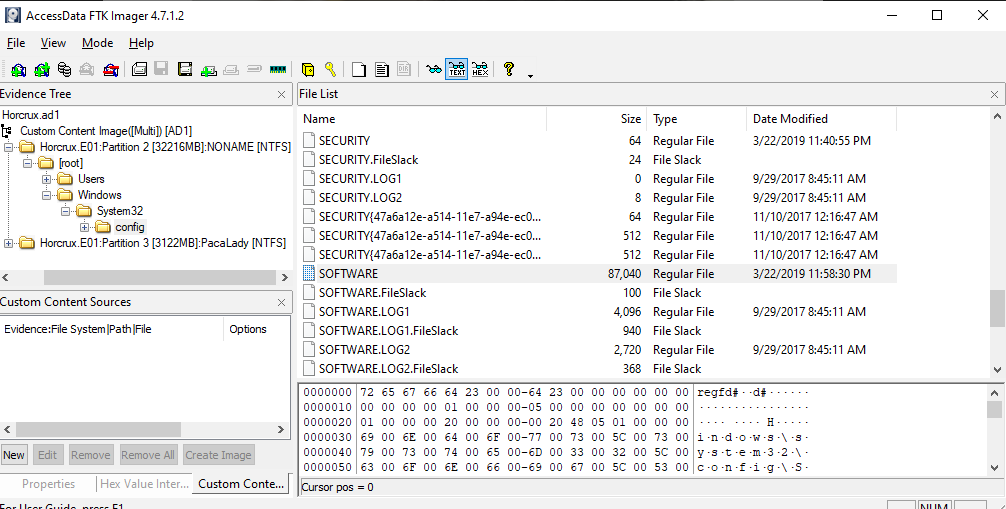Expand the Users folder in Evidence Tree
The height and width of the screenshot is (509, 1006).
click(47, 179)
